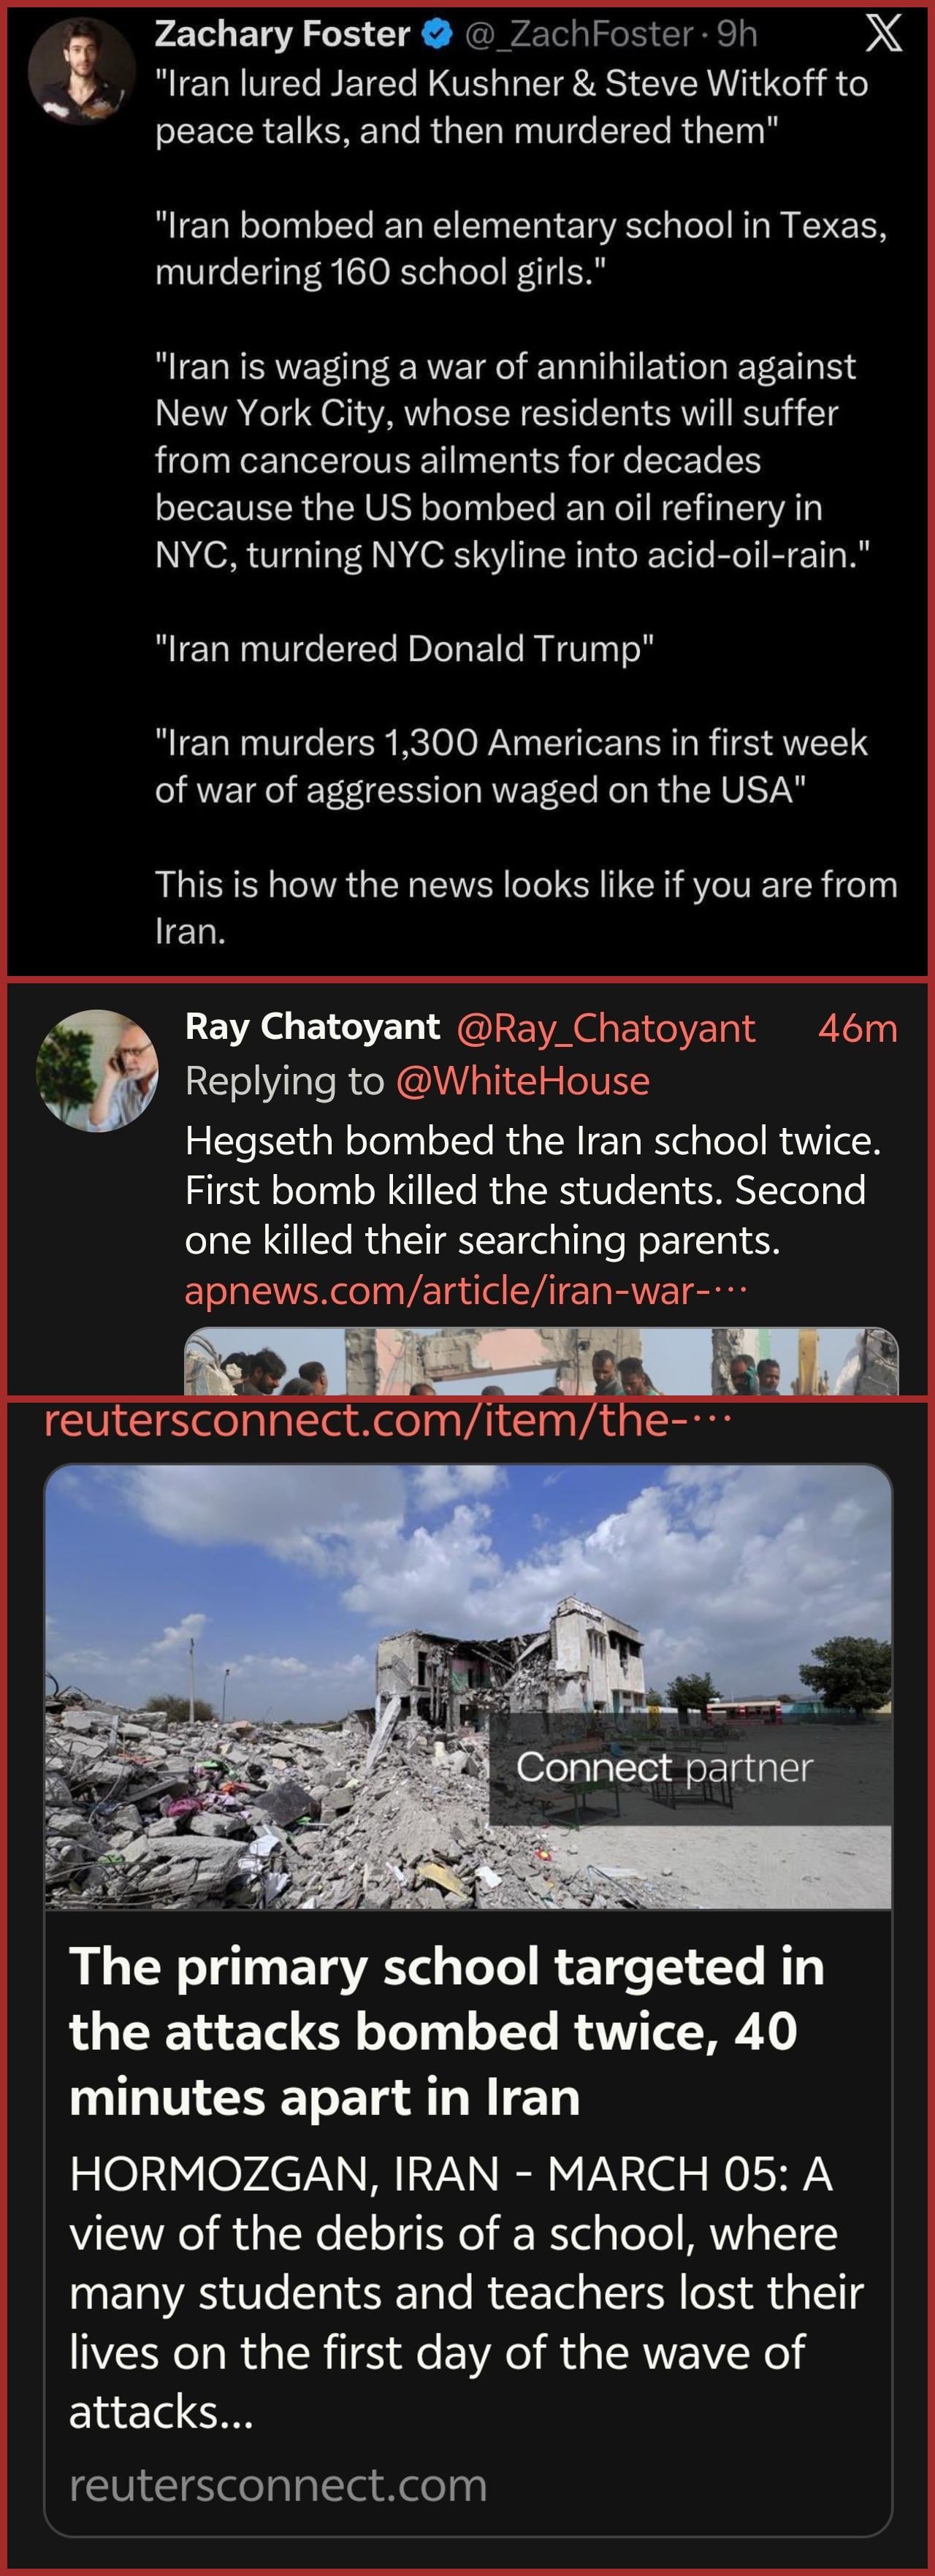
Task: Open the apnews.com article link
Action: (x=466, y=1291)
